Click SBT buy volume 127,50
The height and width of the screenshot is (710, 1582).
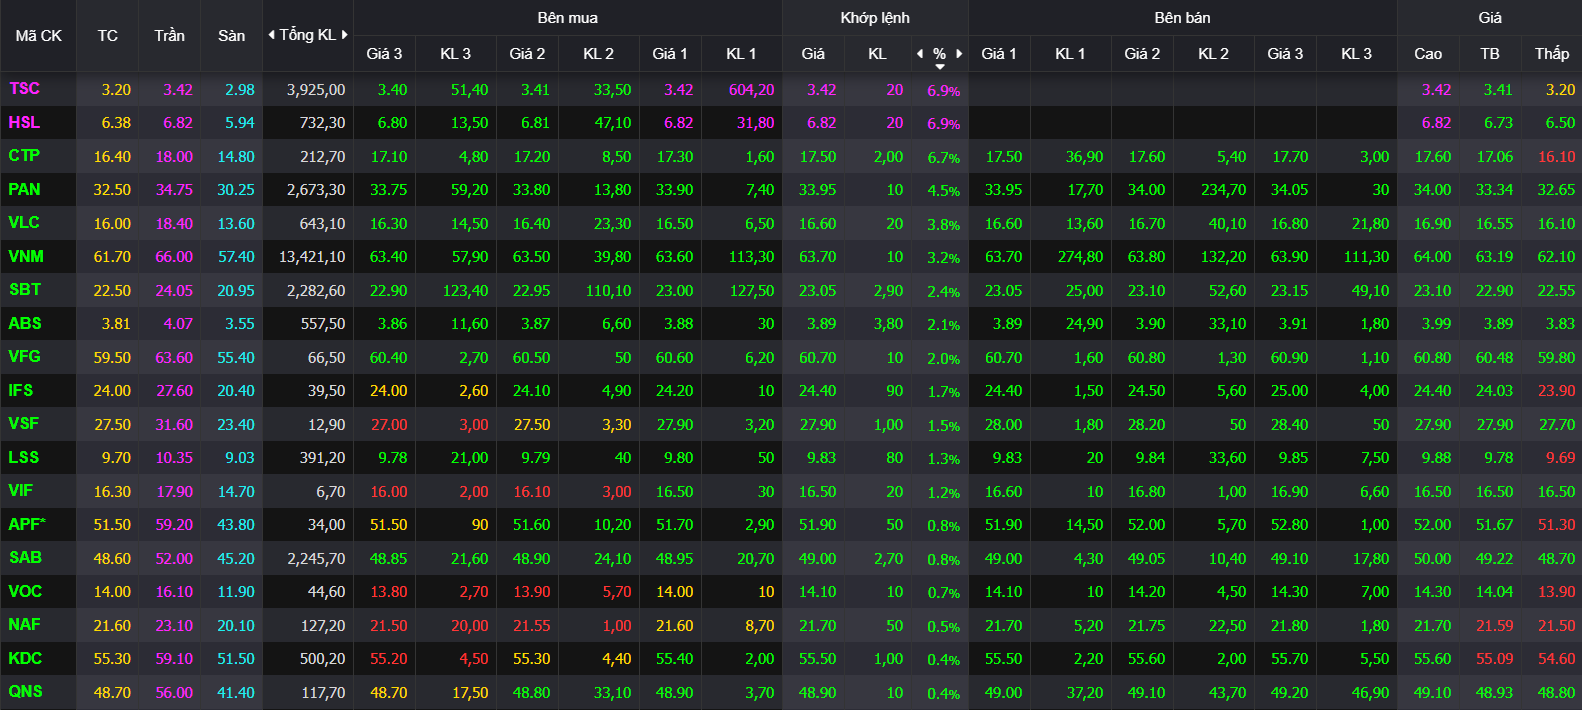point(752,291)
